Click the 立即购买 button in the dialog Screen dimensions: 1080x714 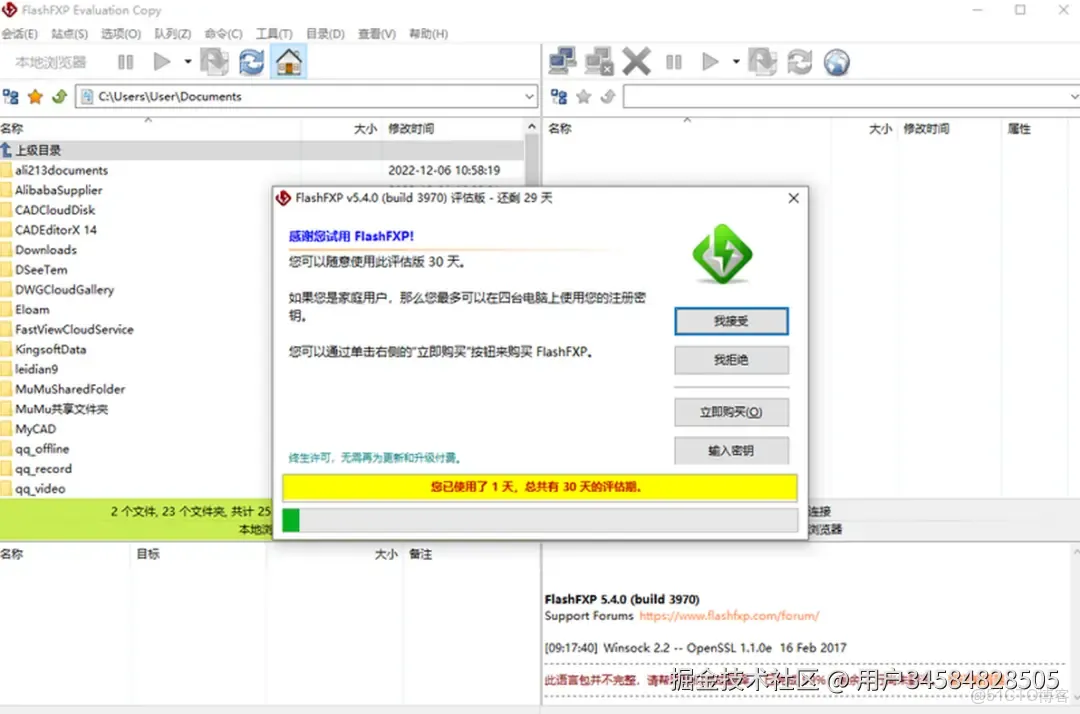731,411
